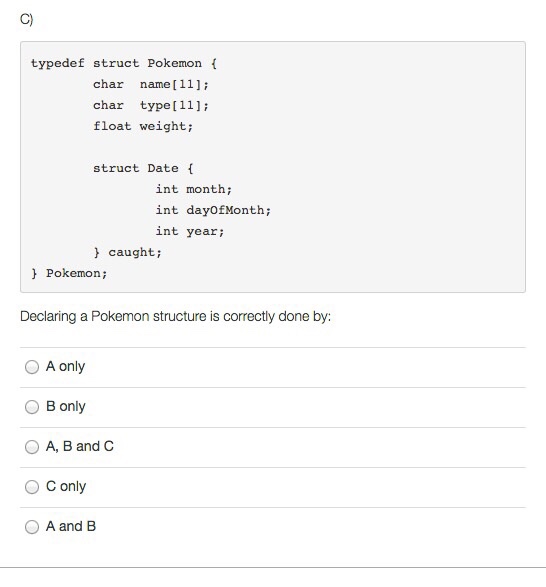
Task: Select the 'A only' radio button
Action: (32, 367)
